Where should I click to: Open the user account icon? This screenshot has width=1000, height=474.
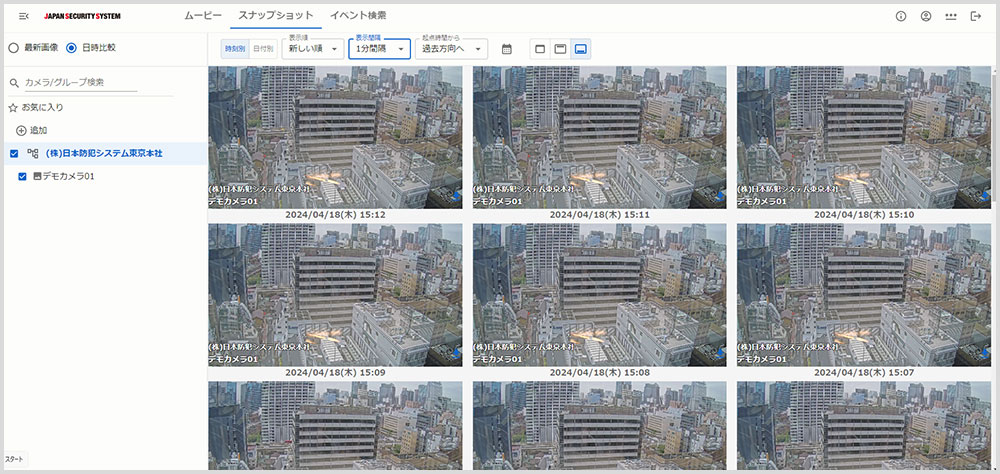926,16
